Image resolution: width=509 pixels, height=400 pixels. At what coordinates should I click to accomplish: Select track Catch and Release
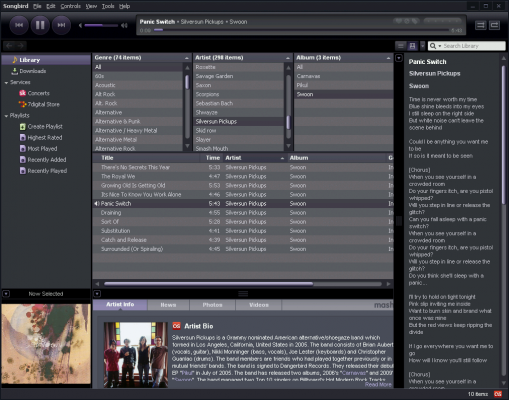243,240
